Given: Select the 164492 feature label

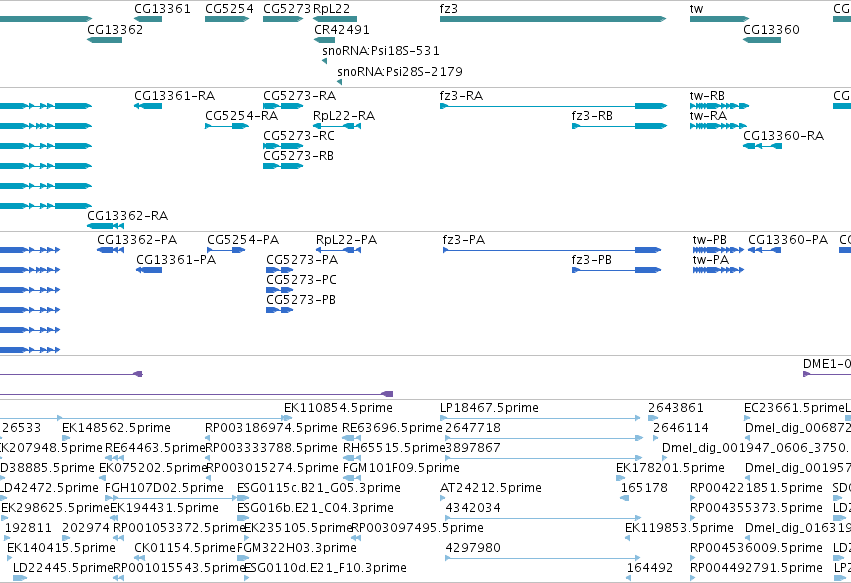Looking at the screenshot, I should point(650,568).
